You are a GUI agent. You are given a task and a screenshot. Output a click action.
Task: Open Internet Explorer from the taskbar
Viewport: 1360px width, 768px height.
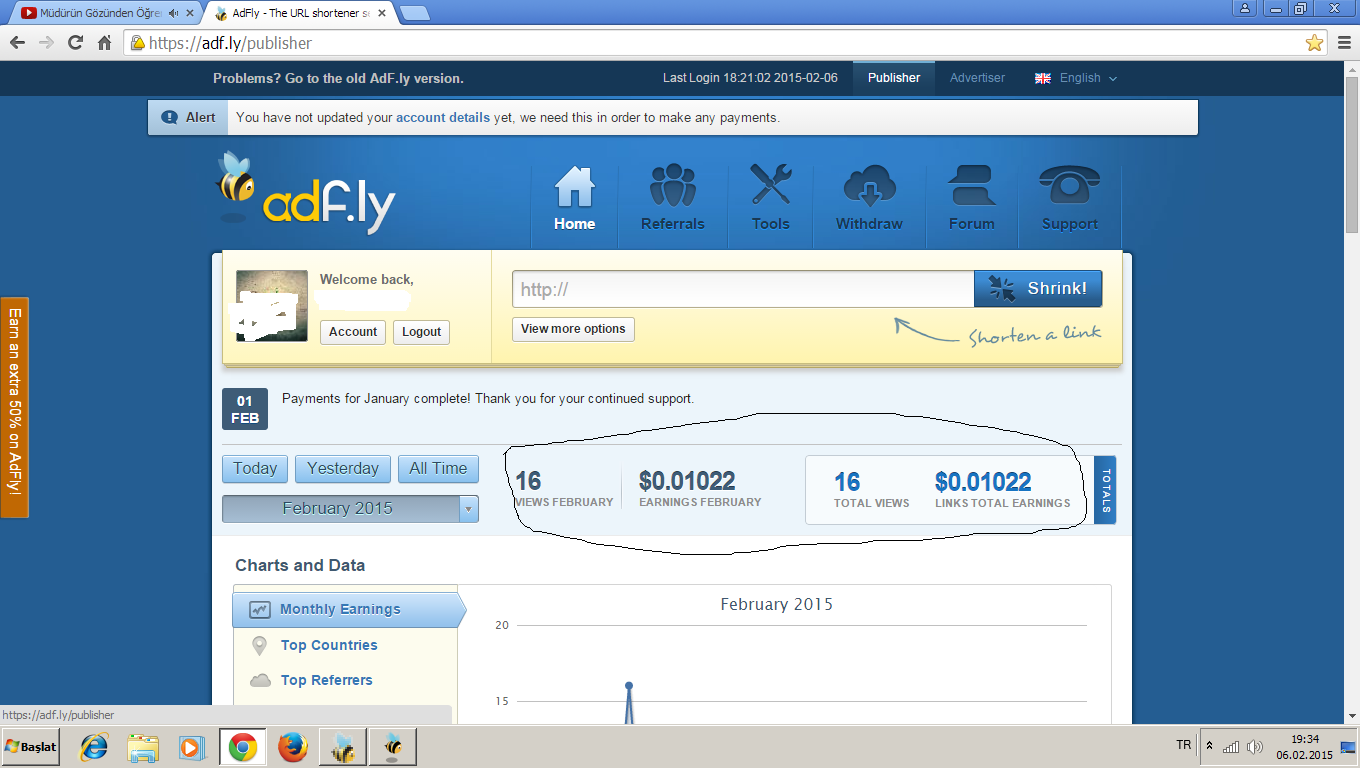pos(94,747)
